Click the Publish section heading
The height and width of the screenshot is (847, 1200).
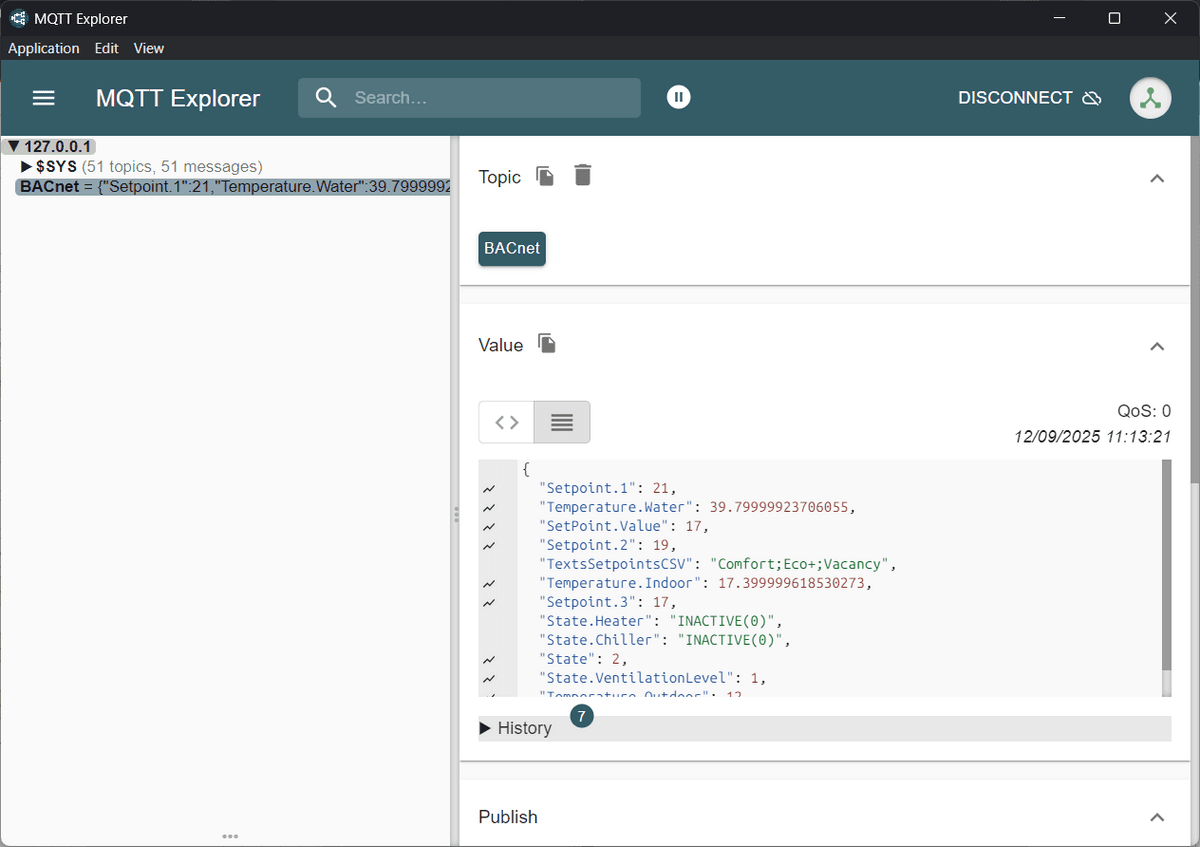[x=508, y=817]
